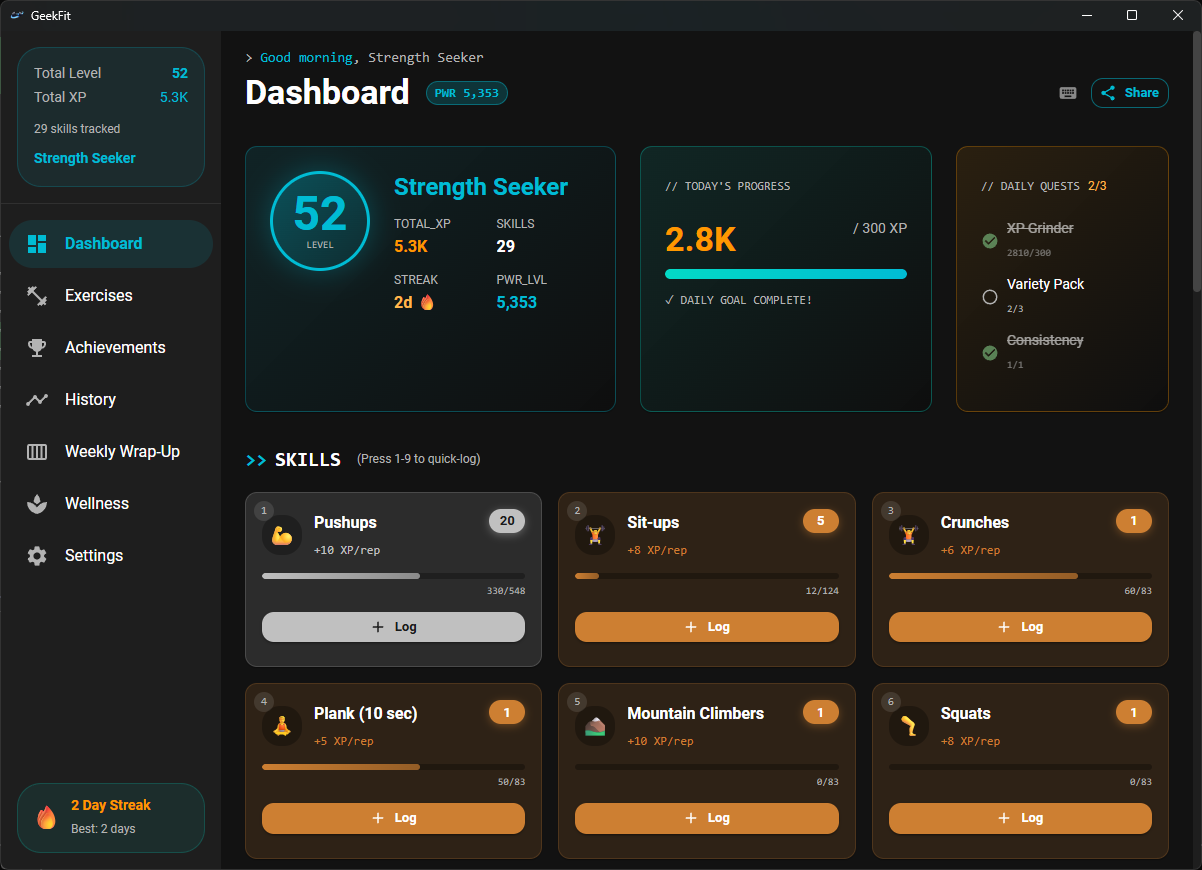Click the double chevron beside SKILLS heading
Screen dimensions: 1202x870
tap(254, 459)
